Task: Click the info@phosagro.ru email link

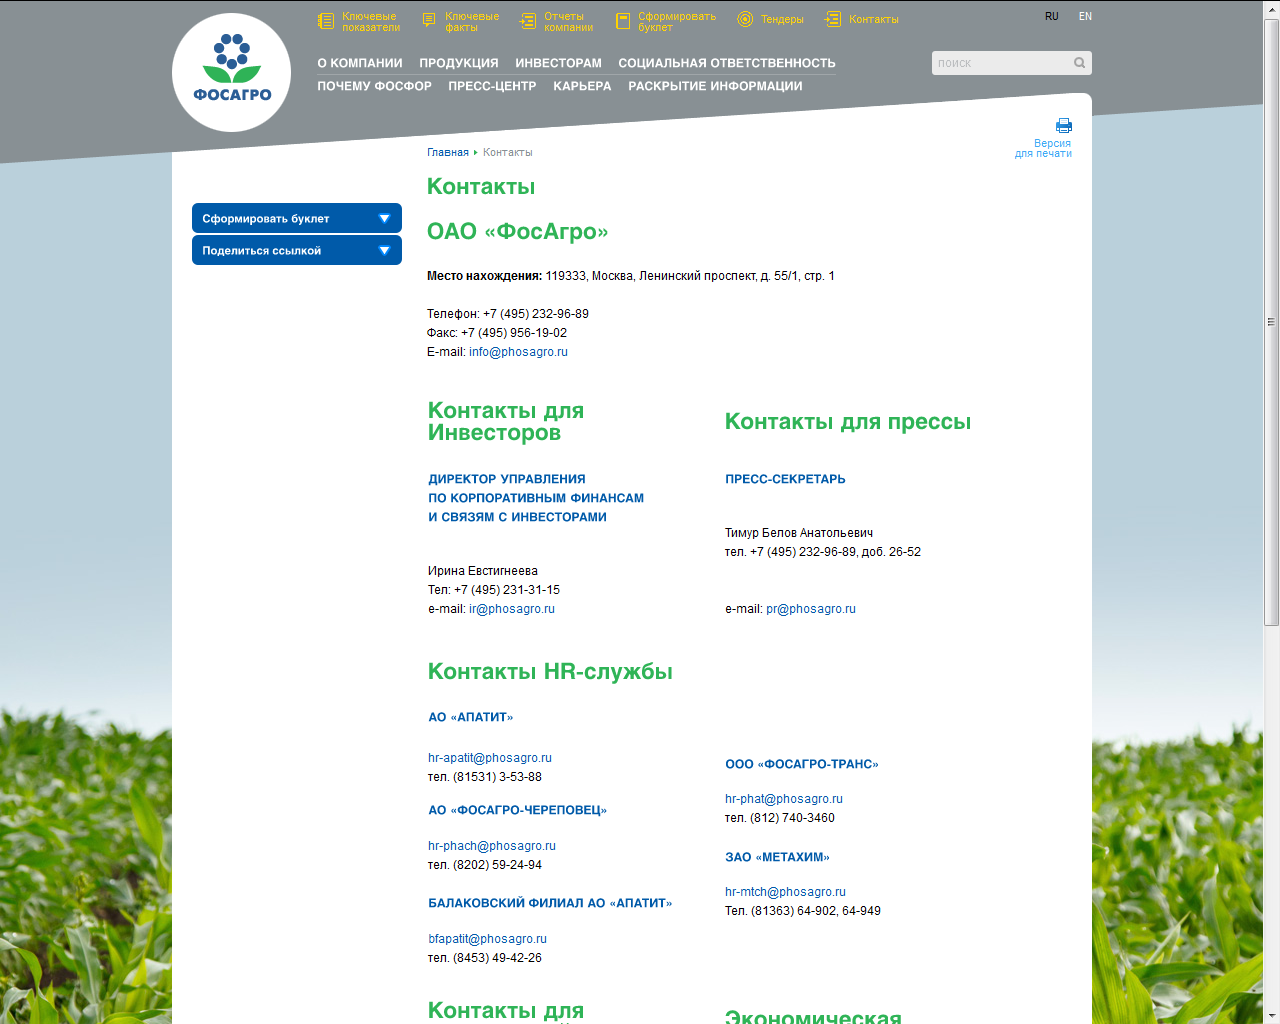Action: coord(518,352)
